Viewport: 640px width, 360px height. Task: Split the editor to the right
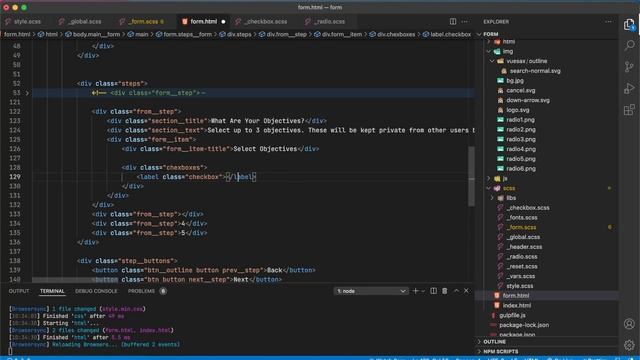tap(453, 21)
